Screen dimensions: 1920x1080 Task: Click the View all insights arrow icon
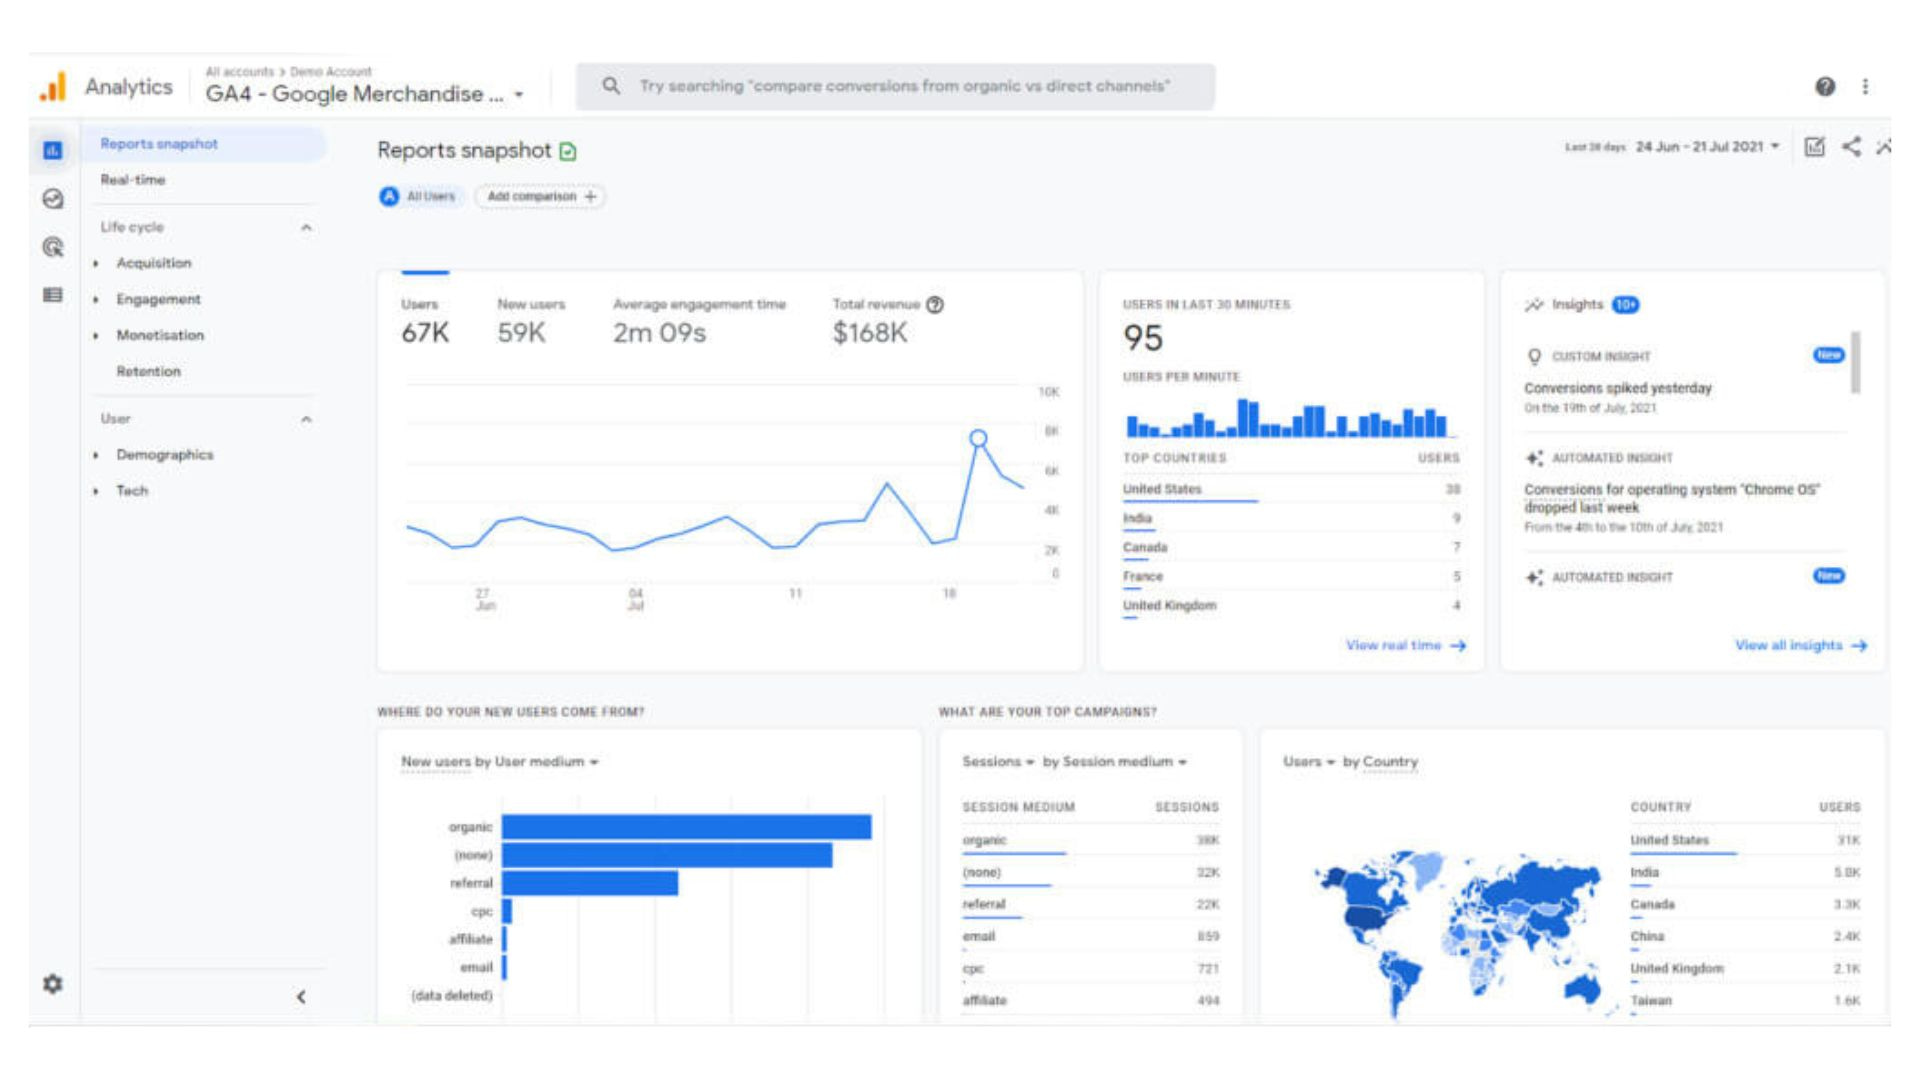1859,646
